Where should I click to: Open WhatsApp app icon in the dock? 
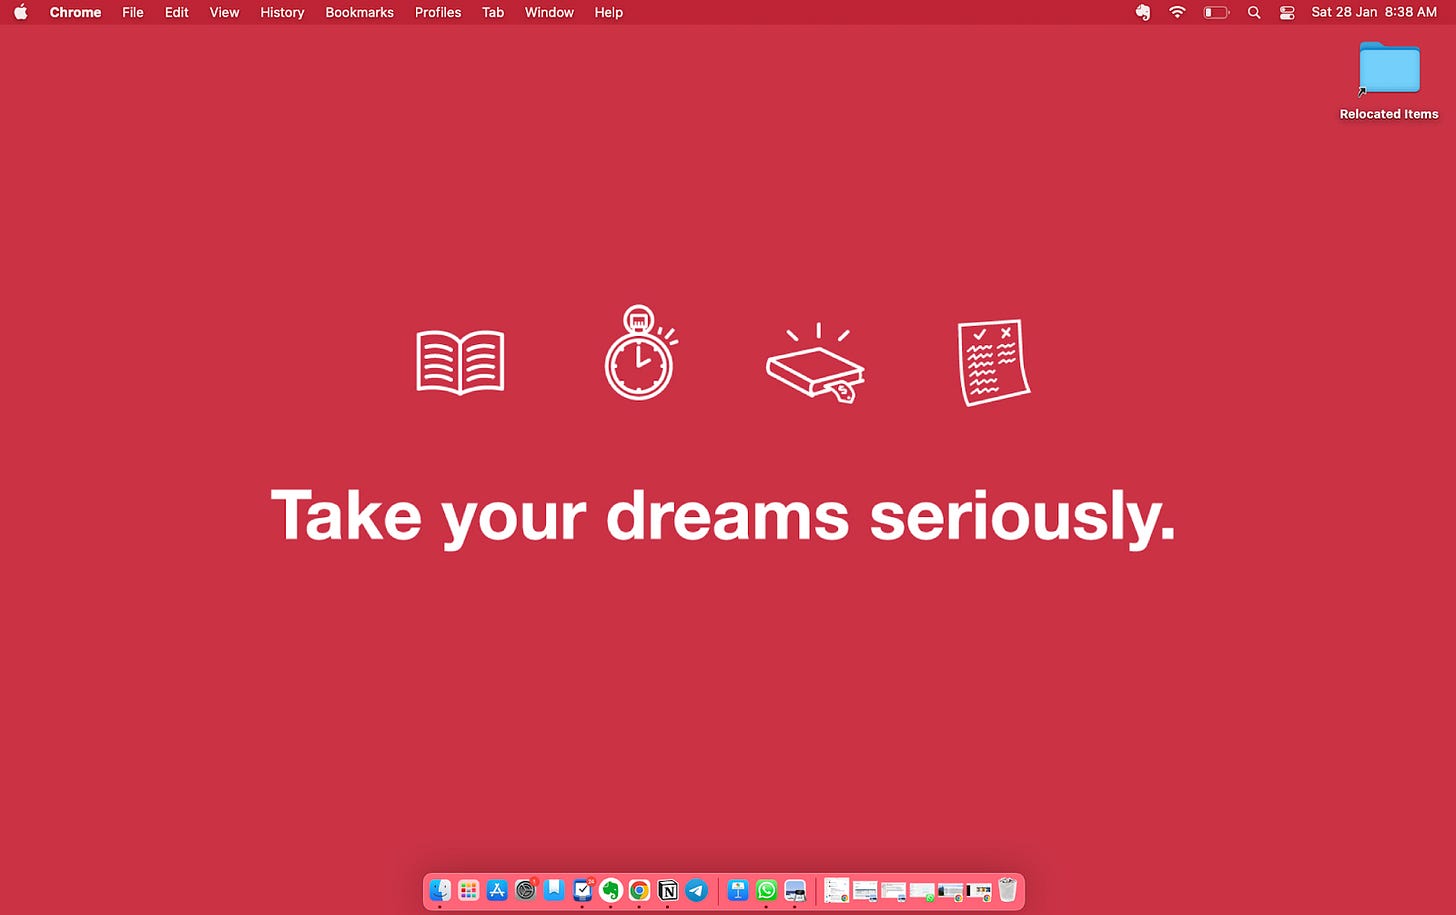tap(766, 890)
